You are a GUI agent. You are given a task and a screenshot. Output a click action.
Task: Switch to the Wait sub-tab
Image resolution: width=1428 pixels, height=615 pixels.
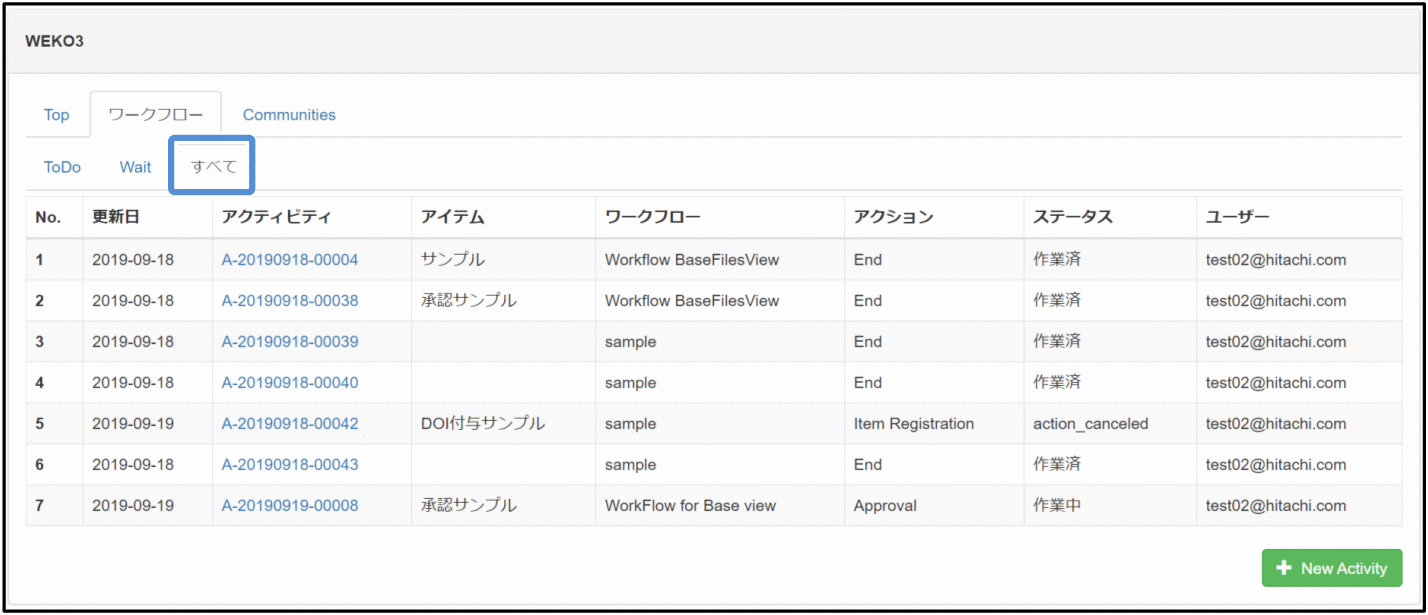[x=135, y=167]
